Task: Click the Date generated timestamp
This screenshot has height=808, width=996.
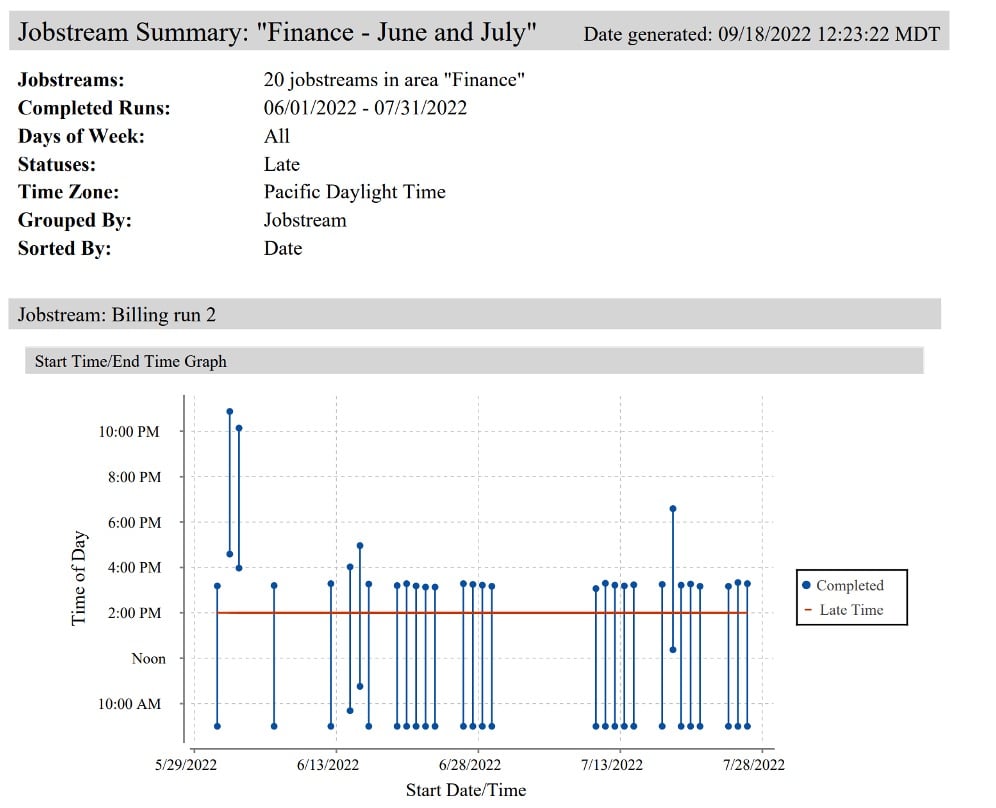Action: click(x=761, y=35)
